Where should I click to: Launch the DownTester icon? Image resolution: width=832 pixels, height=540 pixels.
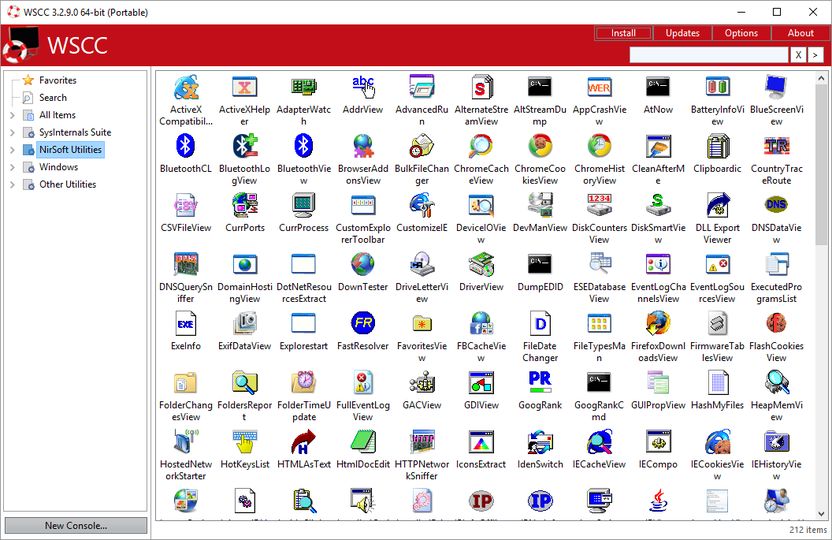coord(363,264)
